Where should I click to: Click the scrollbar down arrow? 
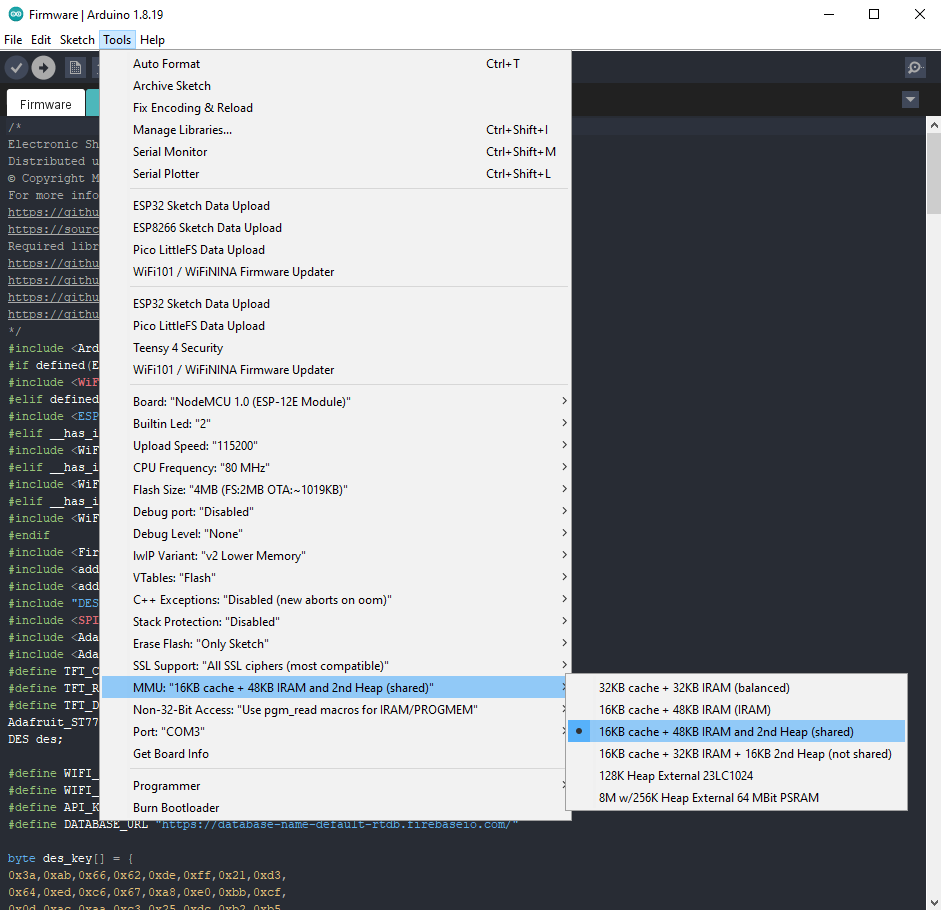(x=933, y=902)
